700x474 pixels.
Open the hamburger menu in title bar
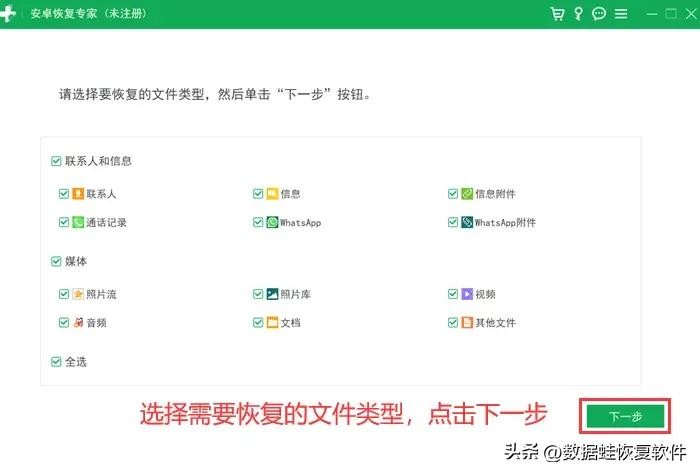(x=621, y=14)
